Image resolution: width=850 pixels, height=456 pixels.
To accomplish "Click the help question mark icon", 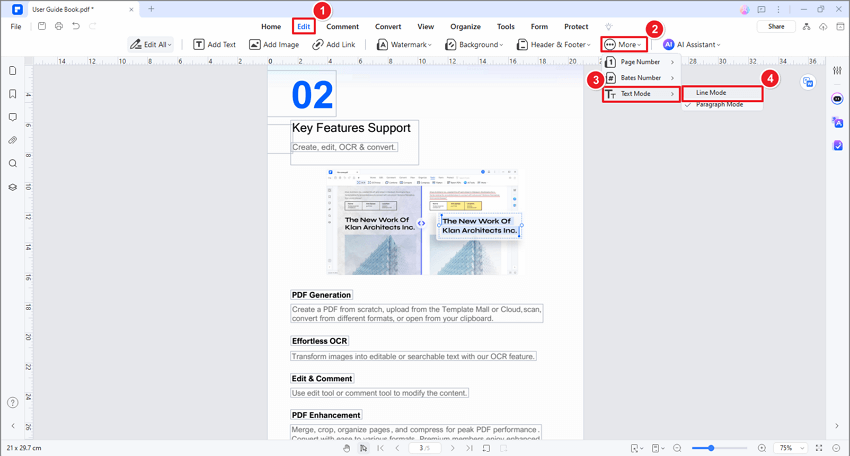I will pyautogui.click(x=12, y=402).
